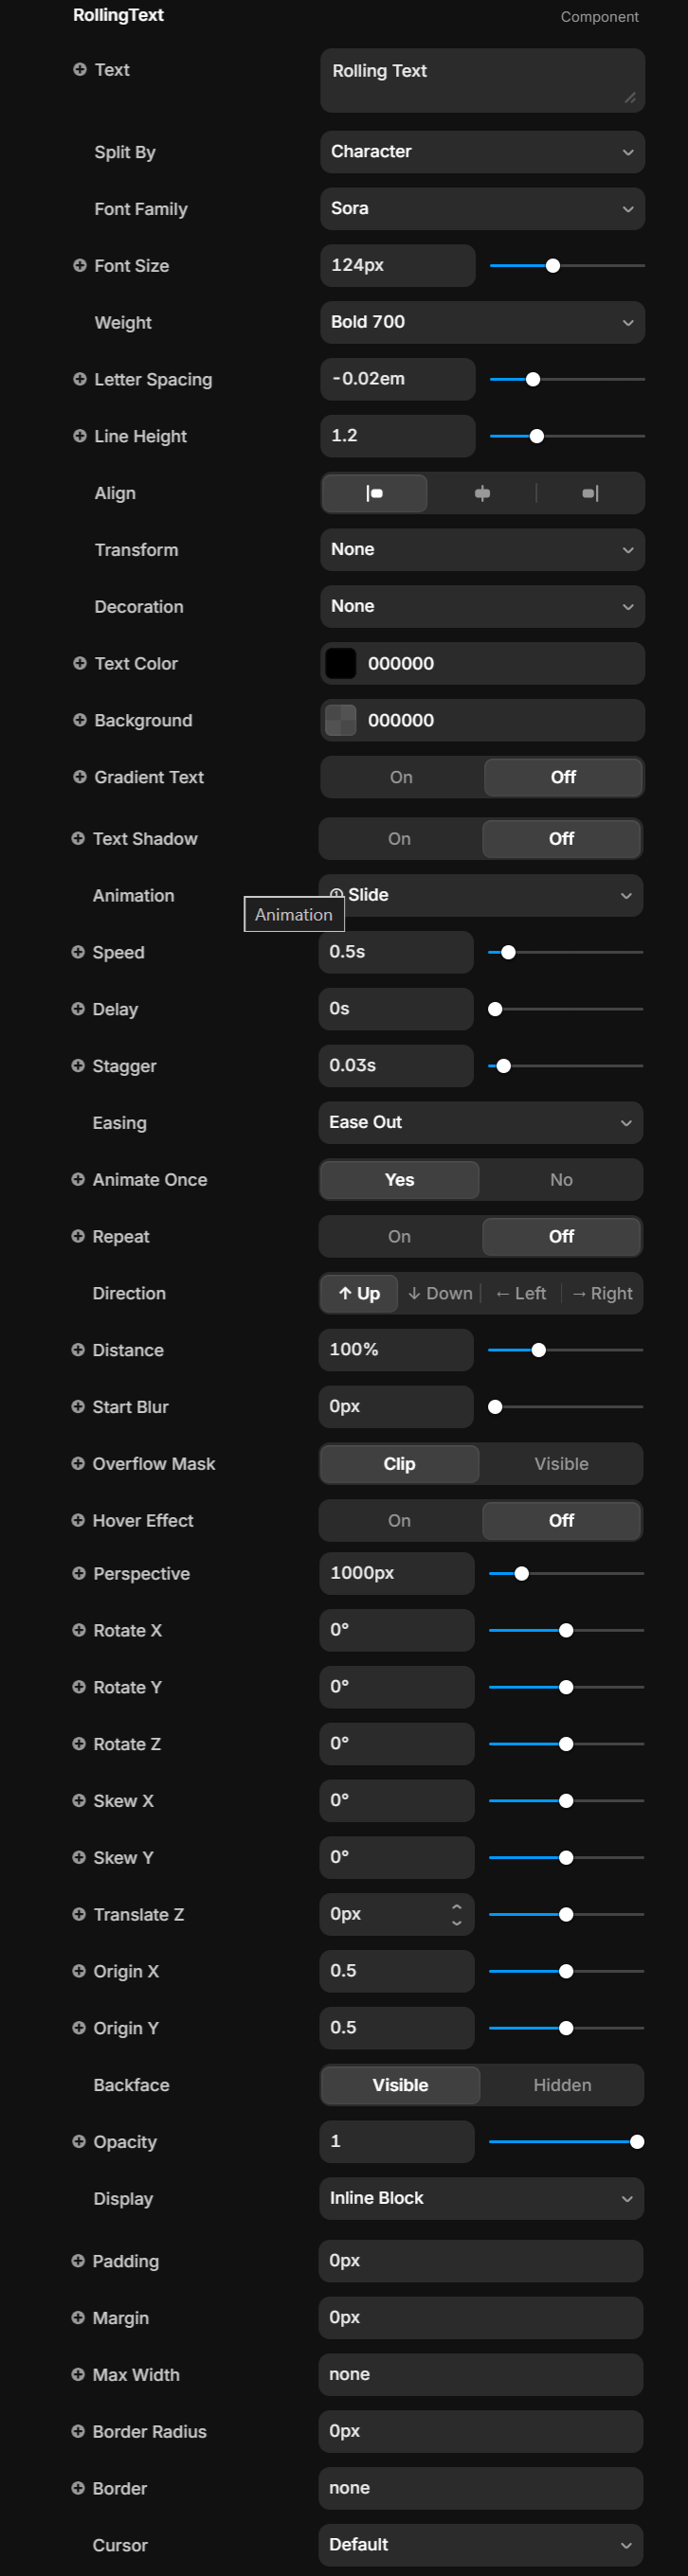This screenshot has width=688, height=2576.
Task: Click the plus icon beside Border Radius
Action: (x=78, y=2431)
